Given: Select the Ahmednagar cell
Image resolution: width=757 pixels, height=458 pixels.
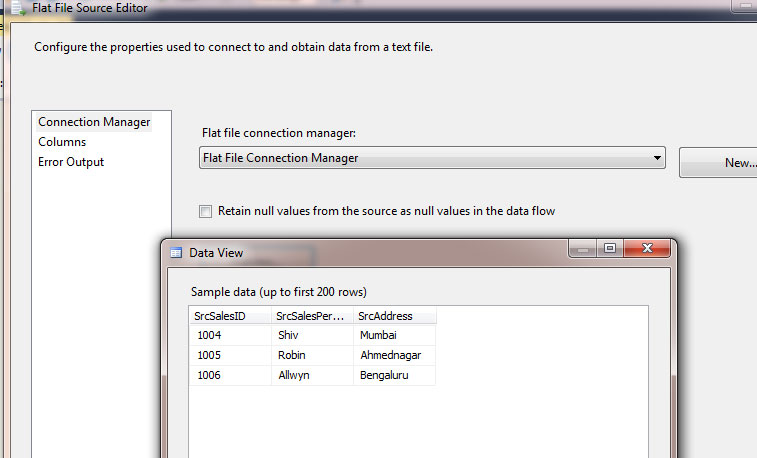Looking at the screenshot, I should point(394,355).
